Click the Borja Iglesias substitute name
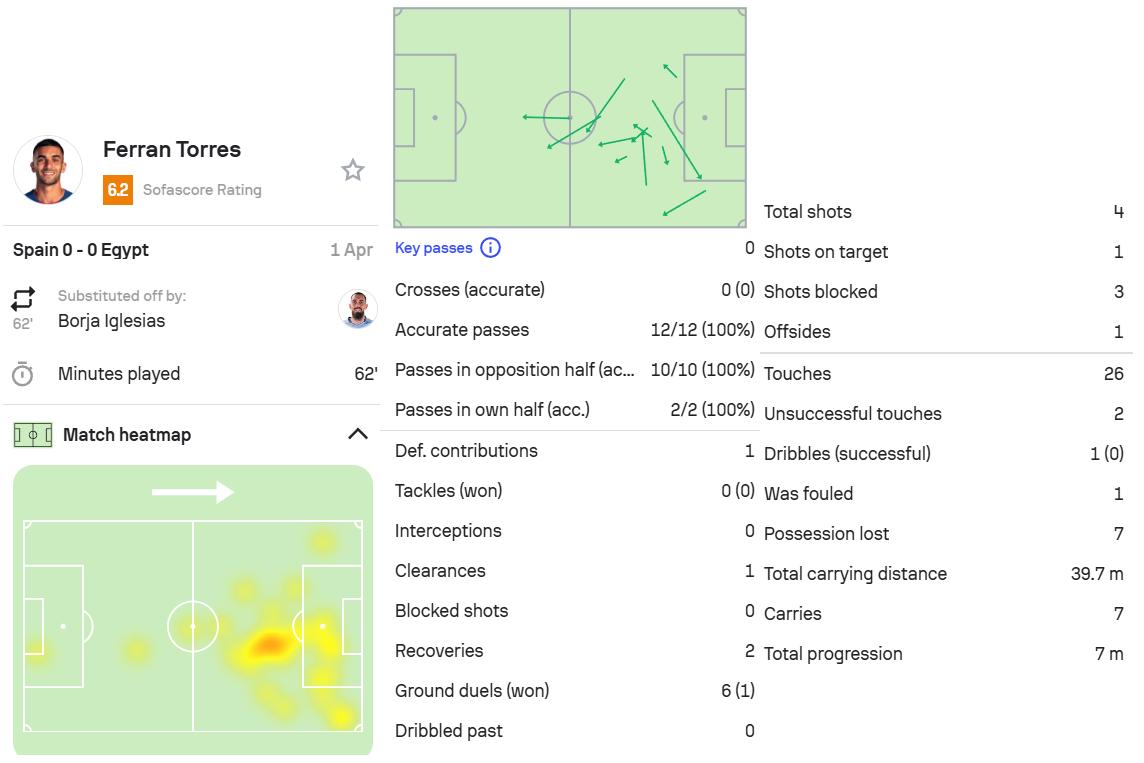This screenshot has height=763, width=1144. [x=111, y=321]
